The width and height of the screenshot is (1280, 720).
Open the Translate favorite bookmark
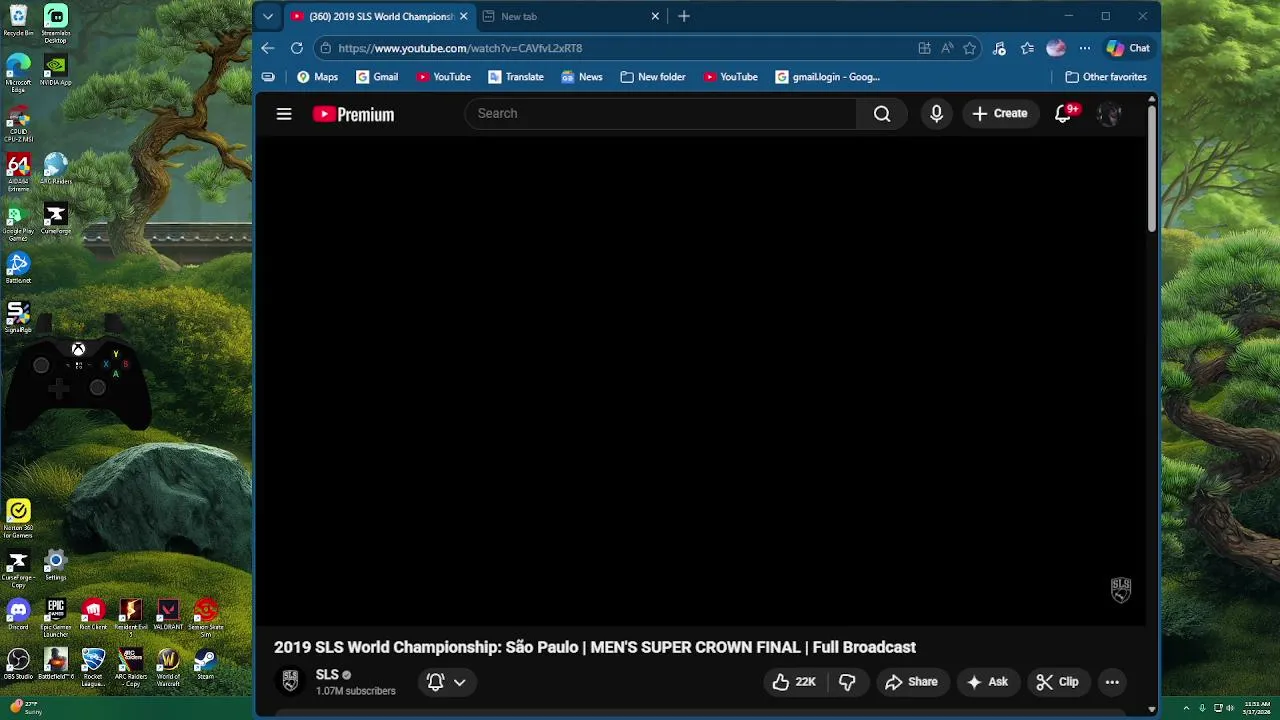pos(516,77)
